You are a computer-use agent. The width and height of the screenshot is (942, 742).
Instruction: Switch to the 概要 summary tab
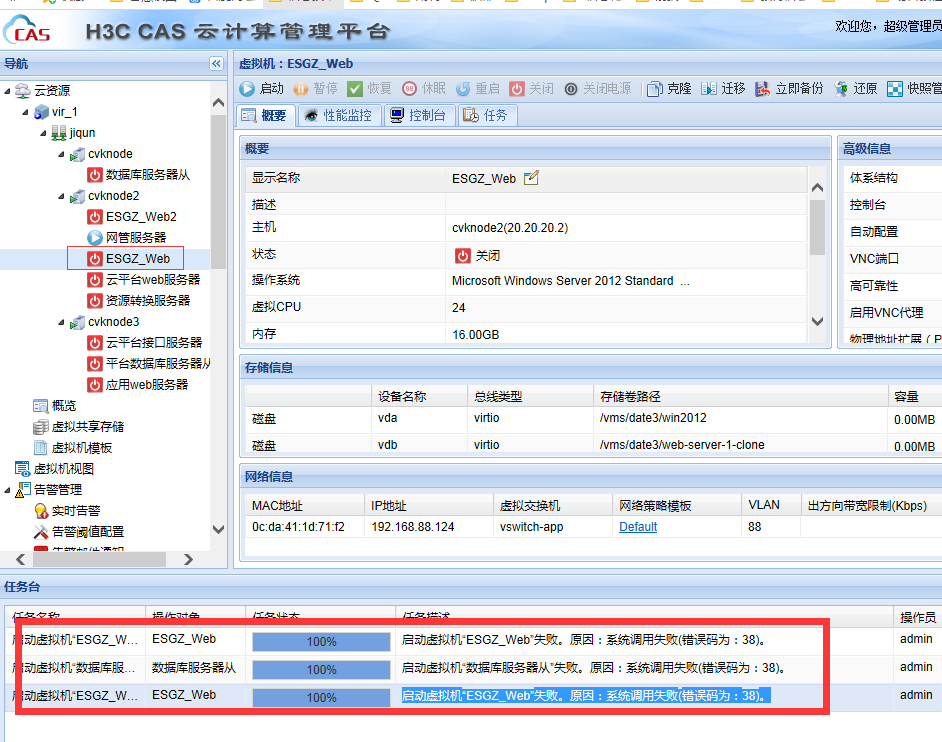(x=265, y=115)
